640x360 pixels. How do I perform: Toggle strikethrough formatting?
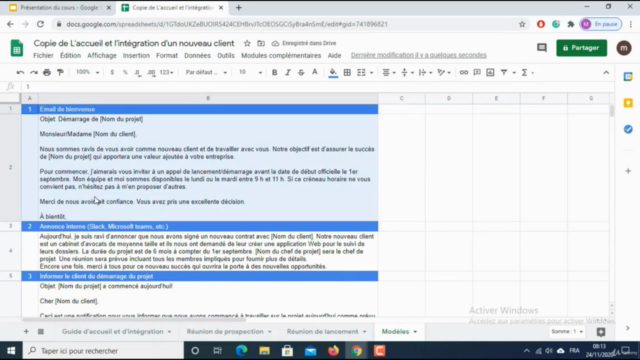click(x=301, y=73)
